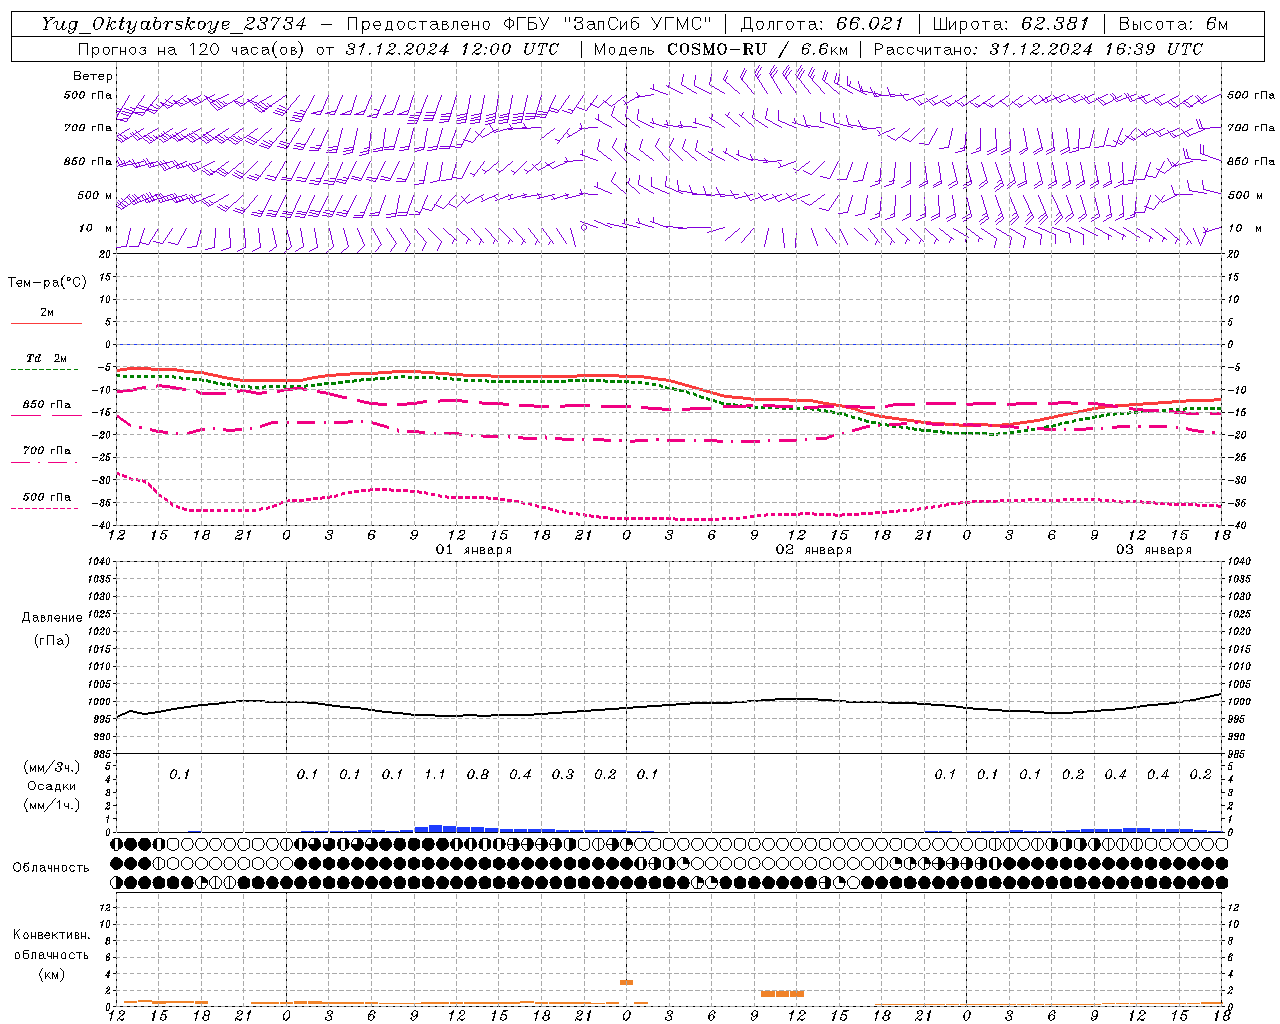Click the Облачность cloud cover label
Viewport: 1280px width, 1024px height.
pos(51,868)
